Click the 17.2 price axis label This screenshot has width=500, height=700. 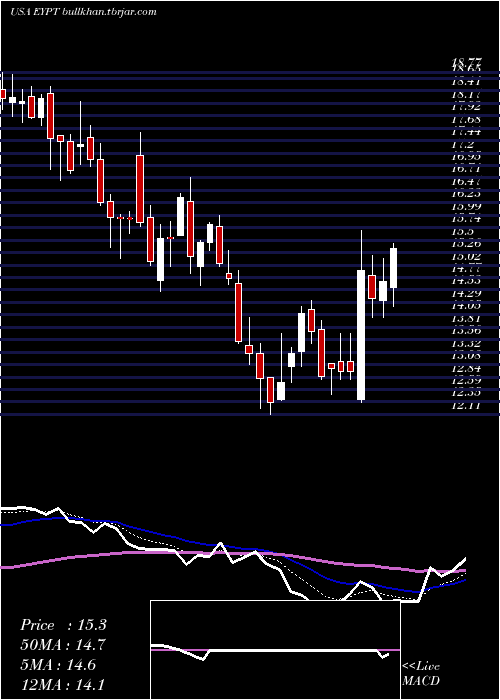(463, 145)
